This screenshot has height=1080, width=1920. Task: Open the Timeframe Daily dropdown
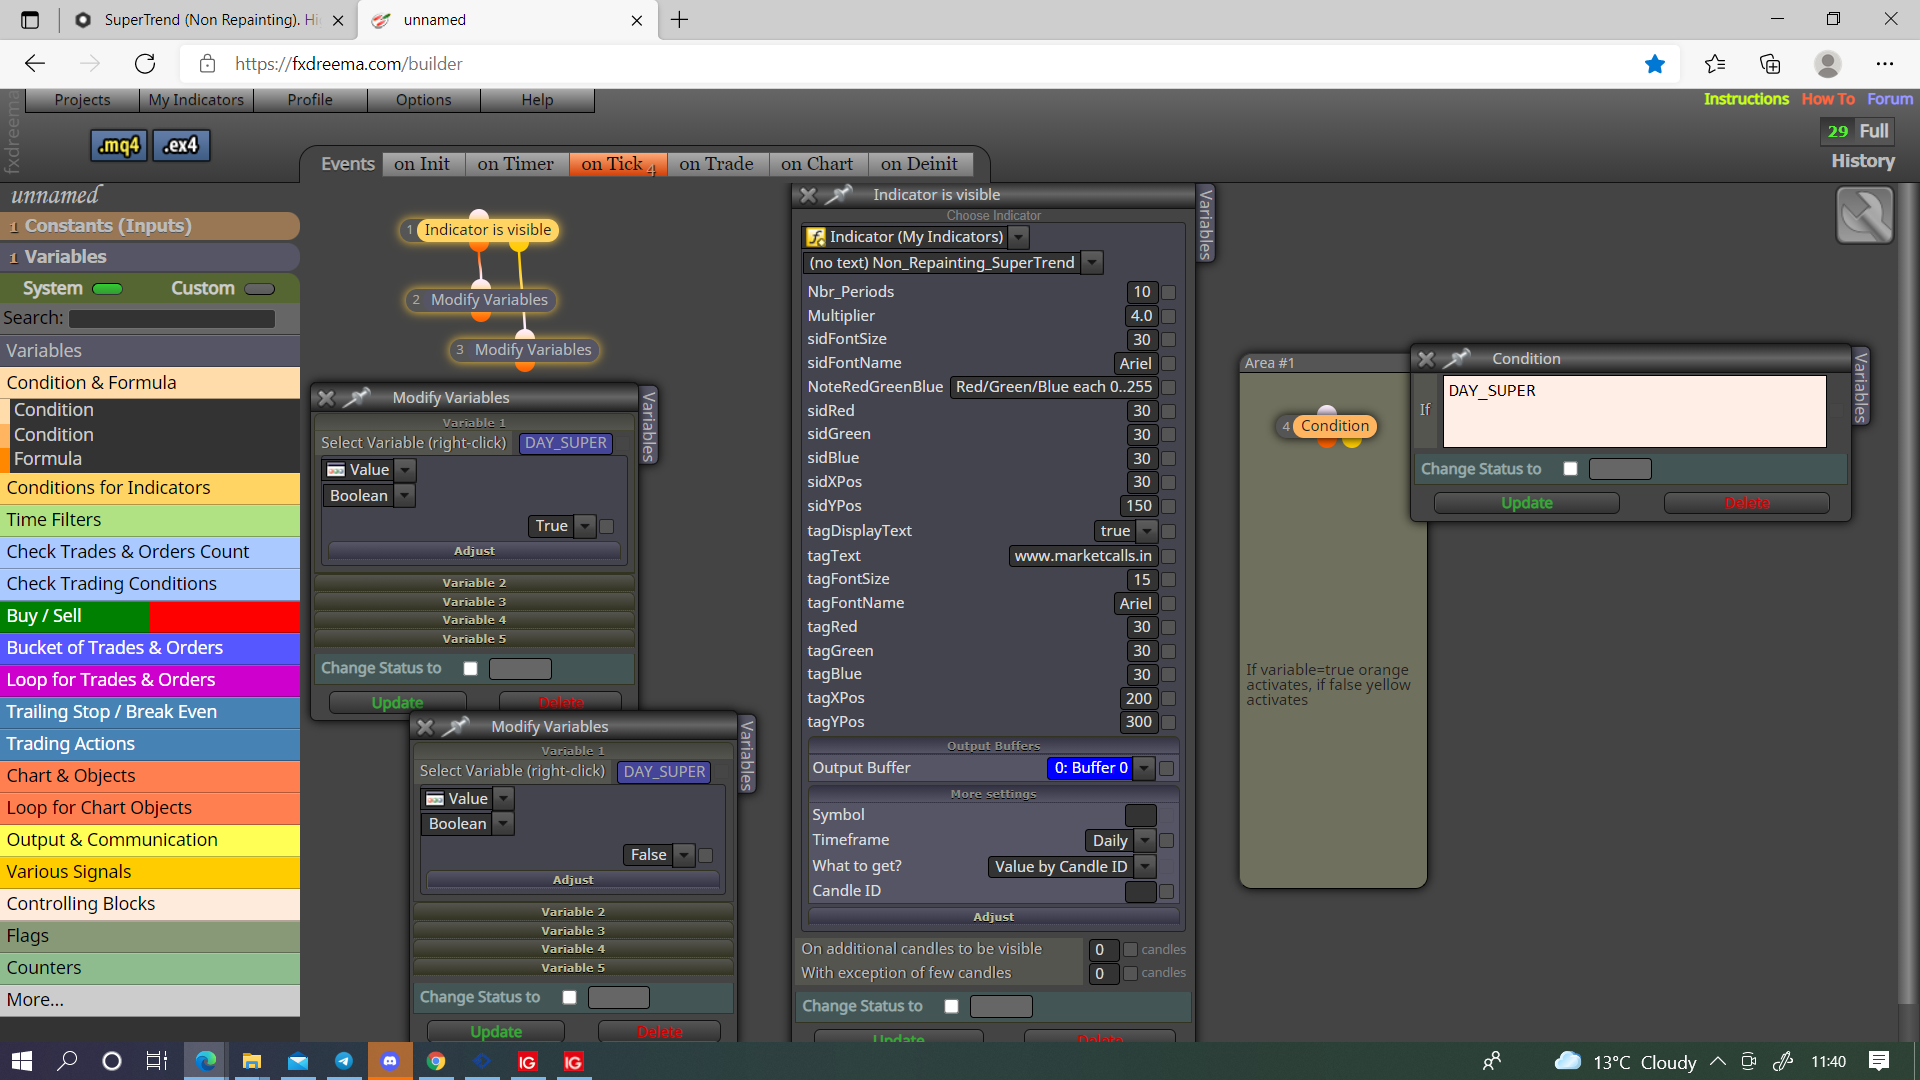click(1145, 841)
